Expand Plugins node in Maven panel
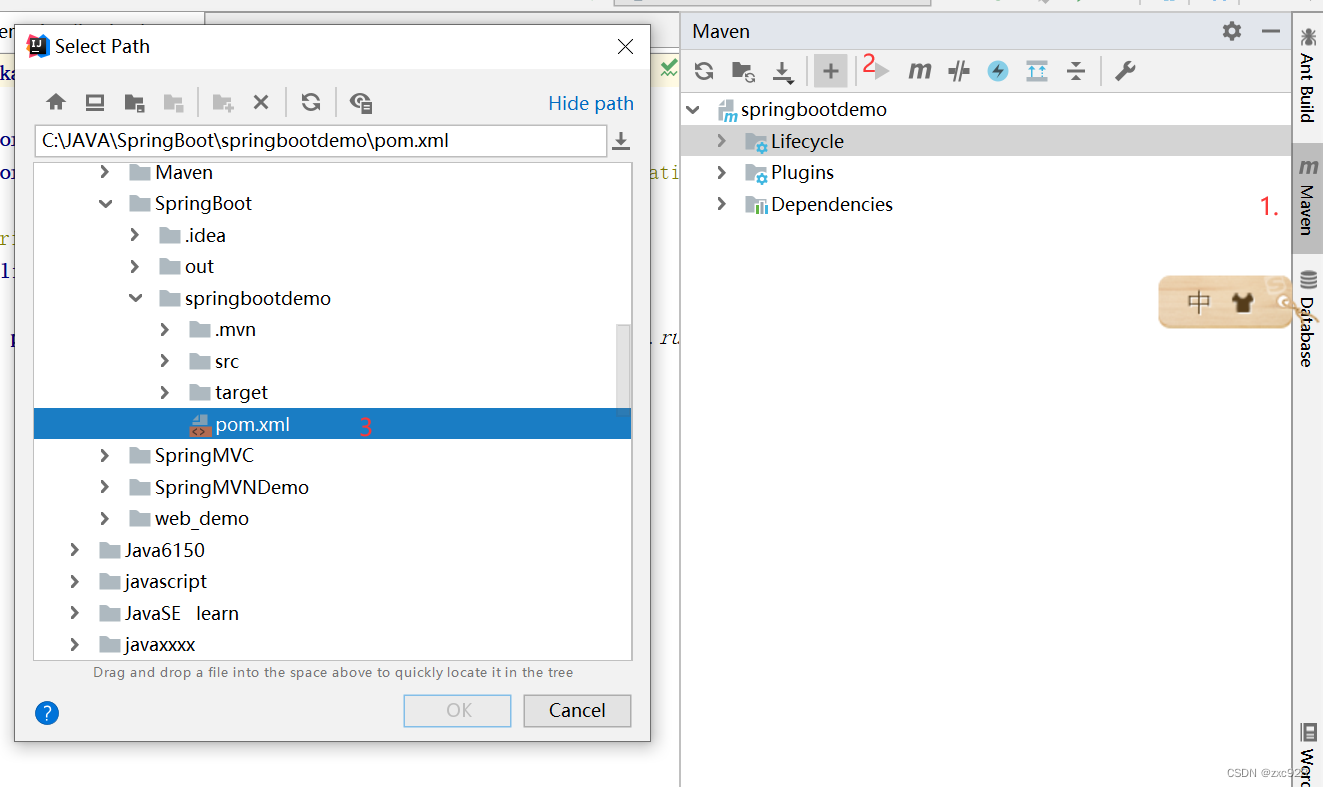1323x787 pixels. coord(722,173)
